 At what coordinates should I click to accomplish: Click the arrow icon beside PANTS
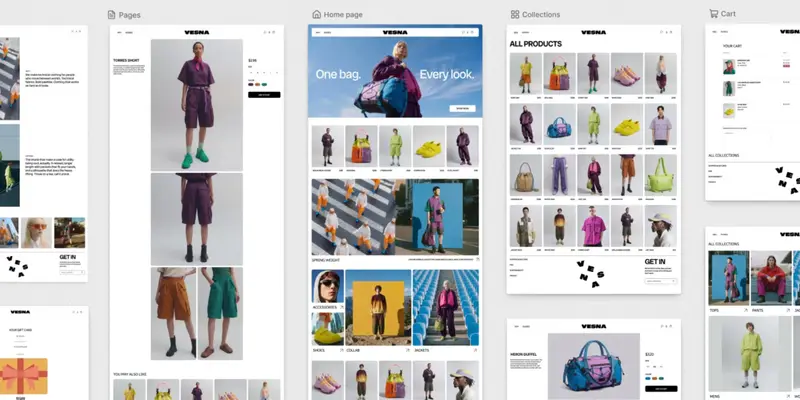point(789,310)
